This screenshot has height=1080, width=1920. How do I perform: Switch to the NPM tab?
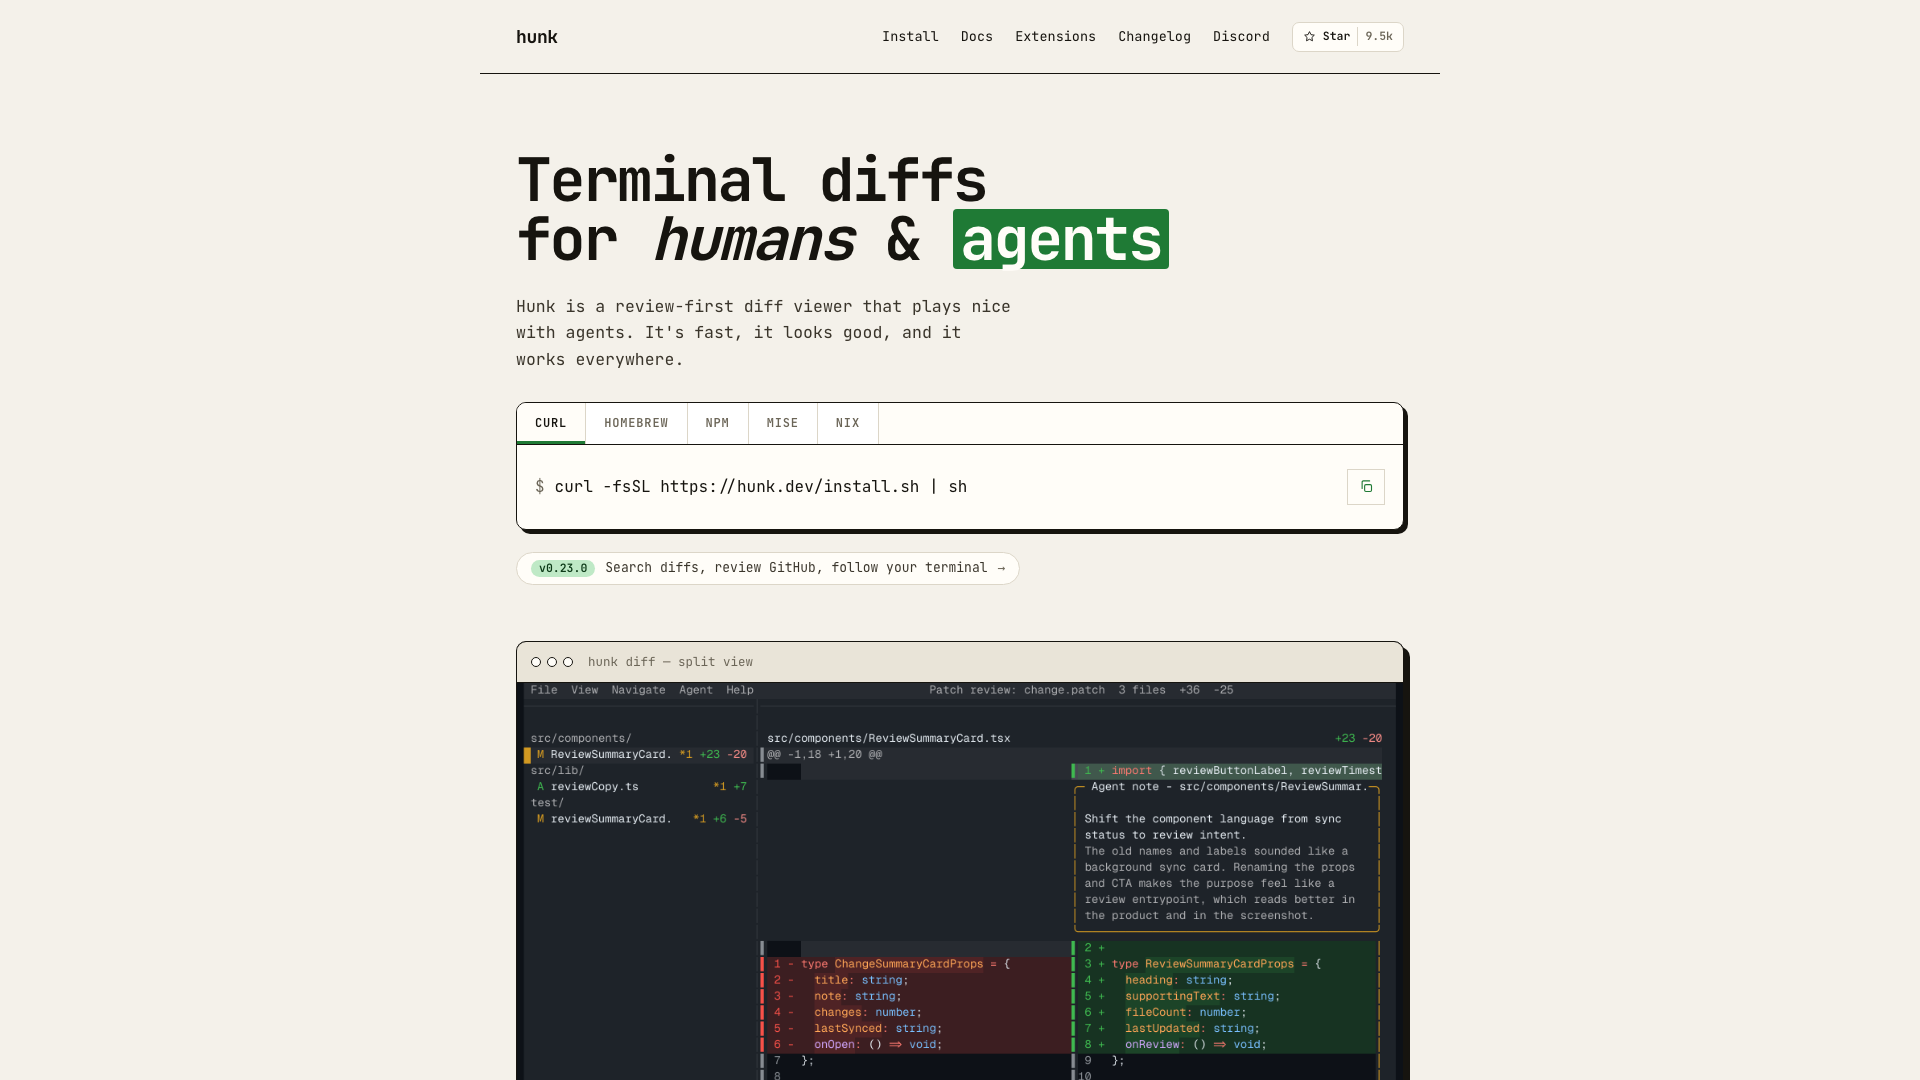tap(717, 424)
